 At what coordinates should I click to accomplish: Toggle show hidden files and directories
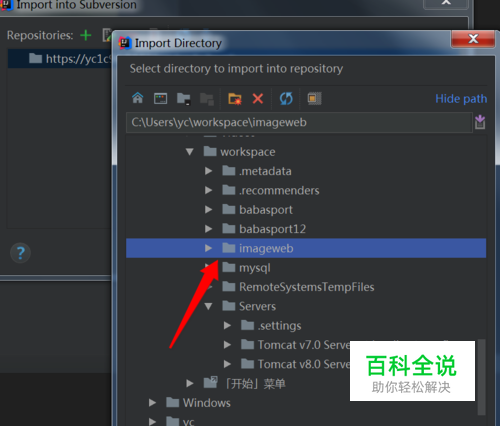point(314,99)
